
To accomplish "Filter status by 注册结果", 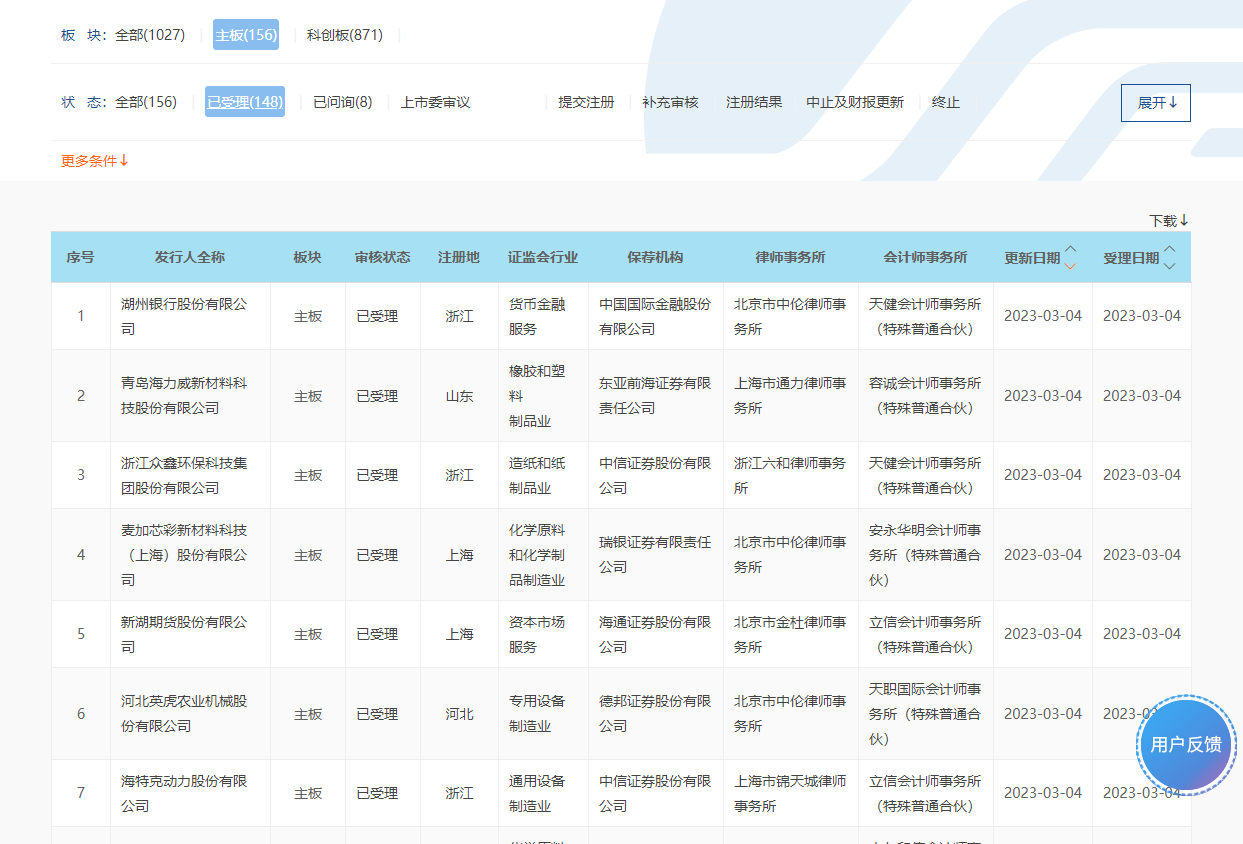I will click(754, 102).
